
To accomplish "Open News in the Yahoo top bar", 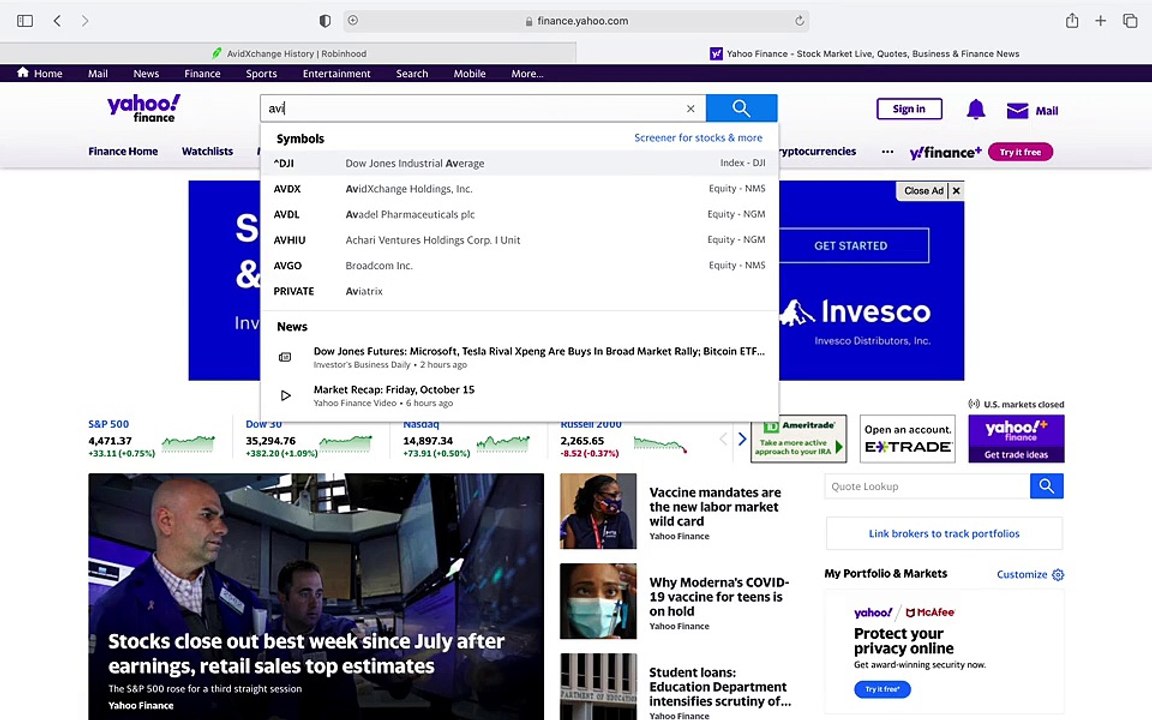I will click(146, 73).
